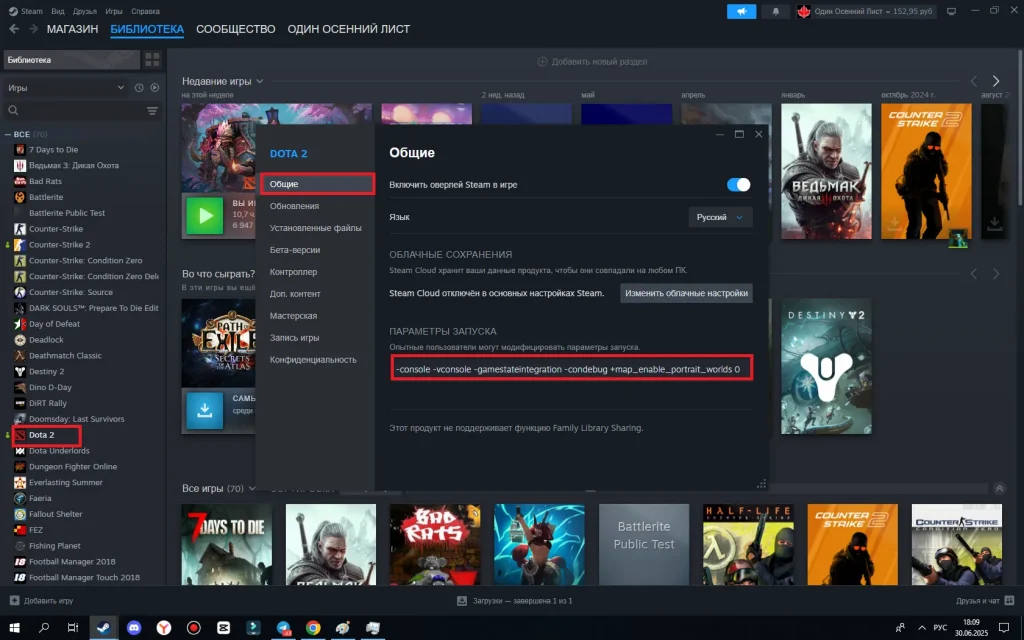Viewport: 1024px width, 640px height.
Task: Select Бета-версии settings section
Action: 295,249
